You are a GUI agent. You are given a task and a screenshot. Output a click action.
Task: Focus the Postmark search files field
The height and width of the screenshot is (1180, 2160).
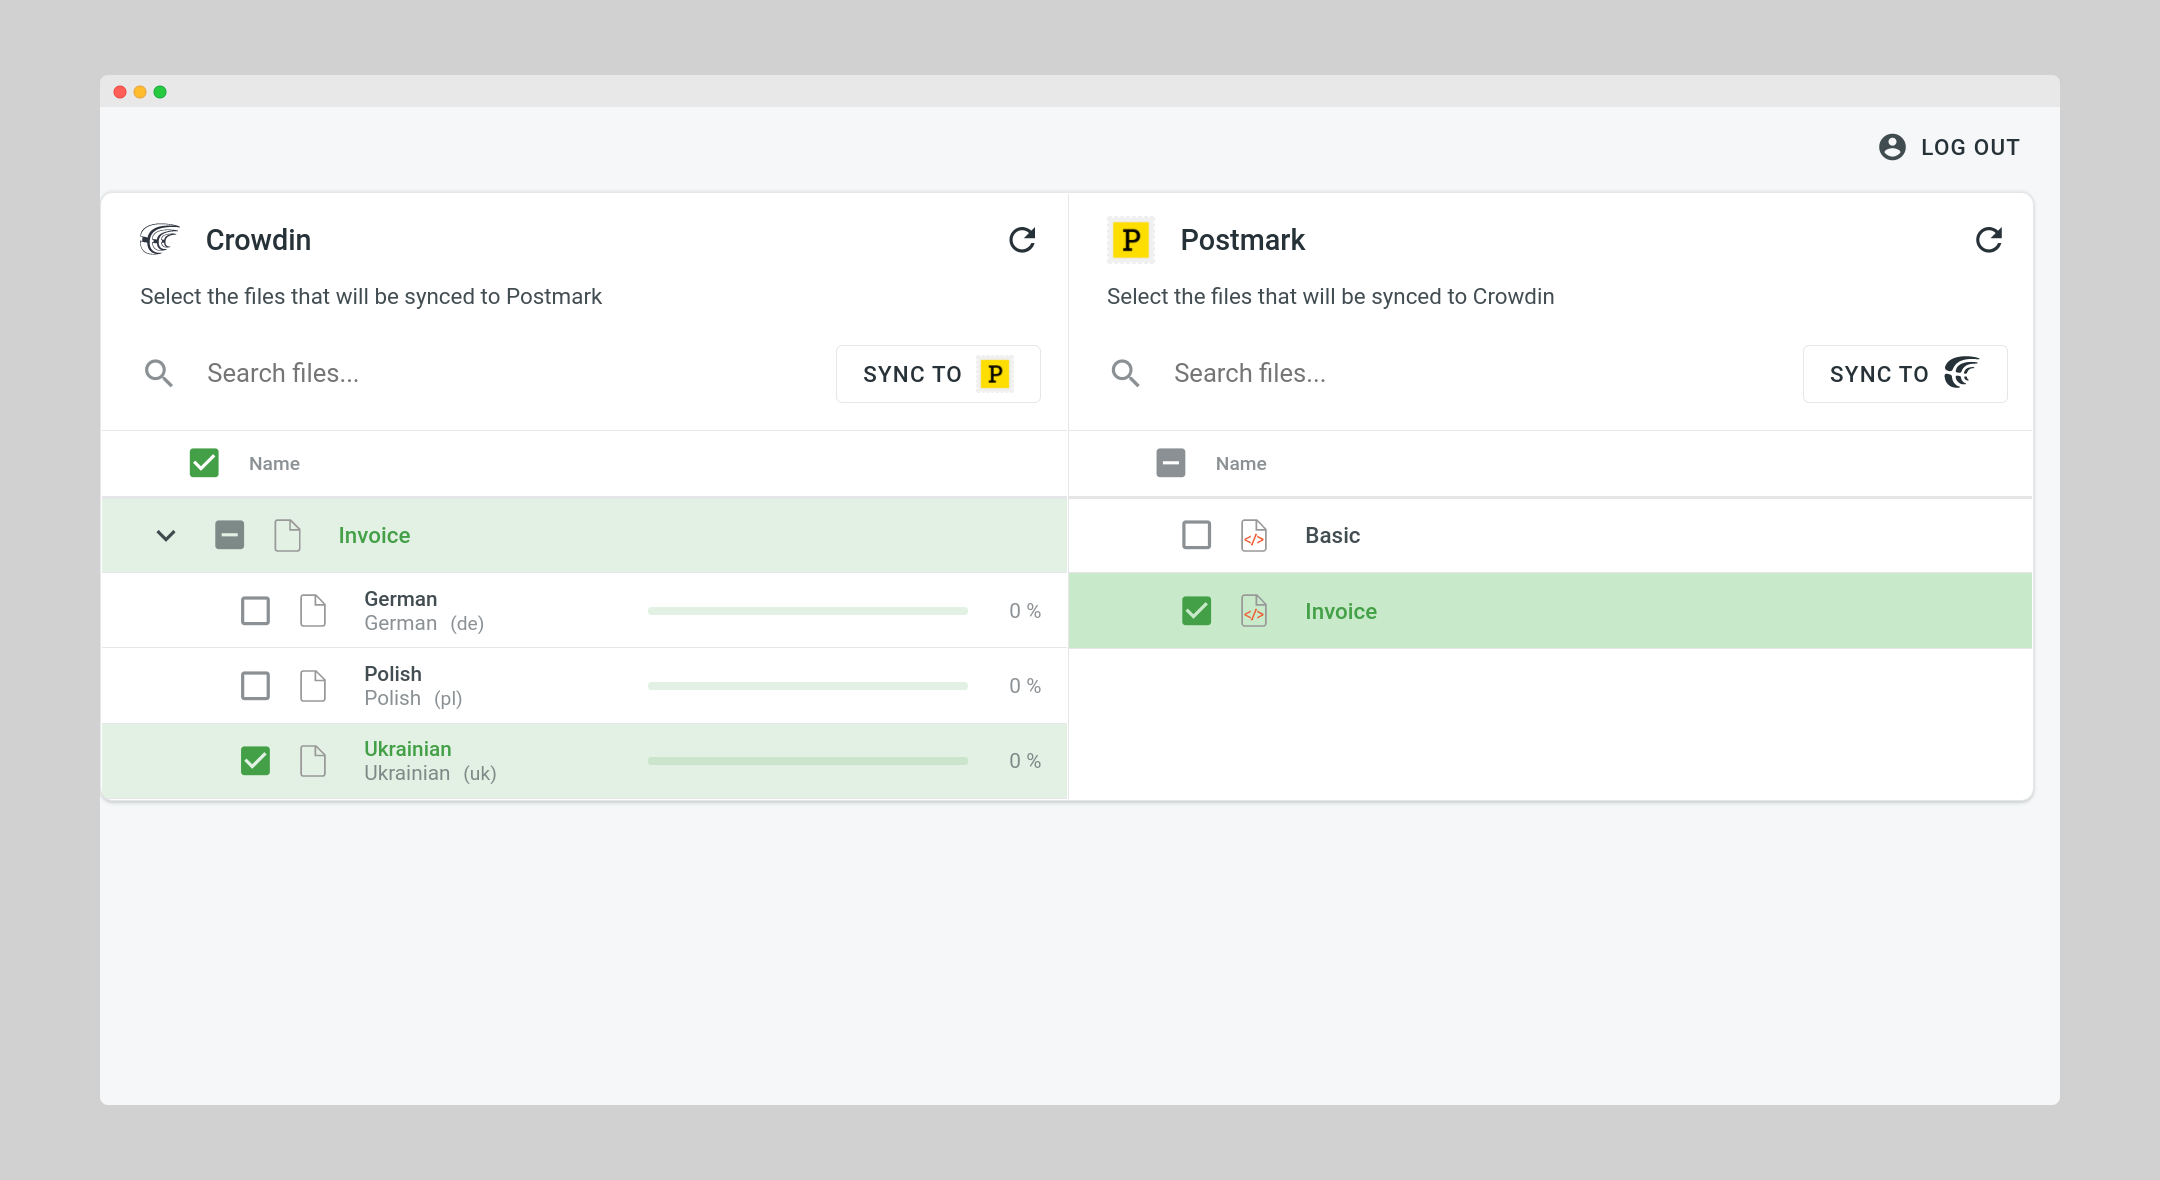click(1477, 374)
